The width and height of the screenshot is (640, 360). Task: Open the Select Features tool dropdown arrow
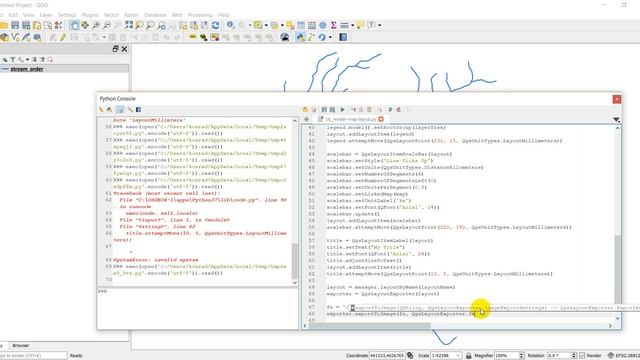pyautogui.click(x=266, y=25)
